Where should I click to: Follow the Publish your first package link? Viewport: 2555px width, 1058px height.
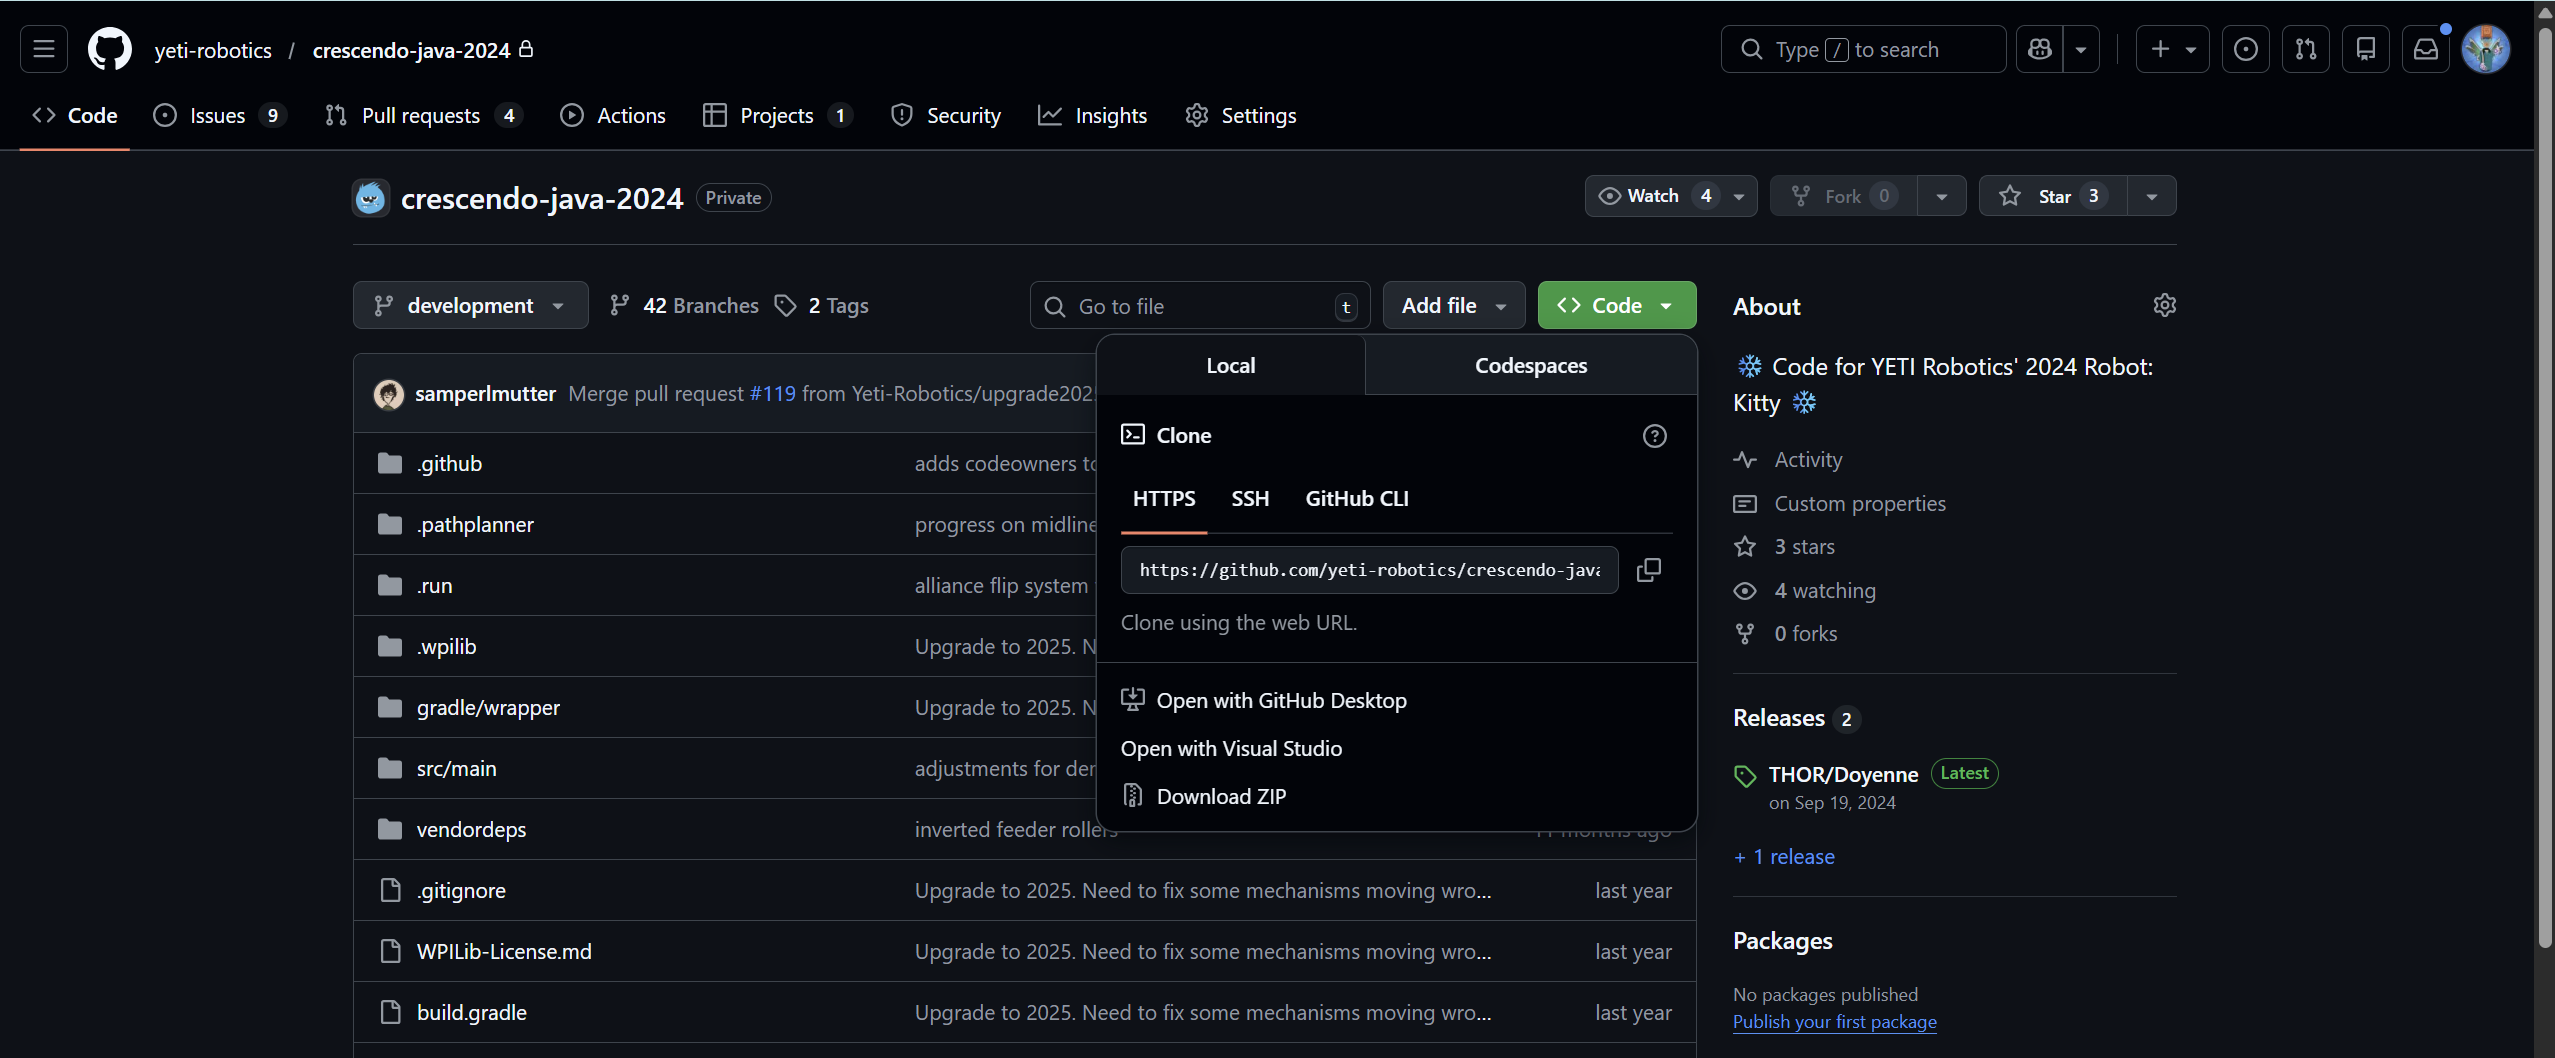click(1834, 1022)
